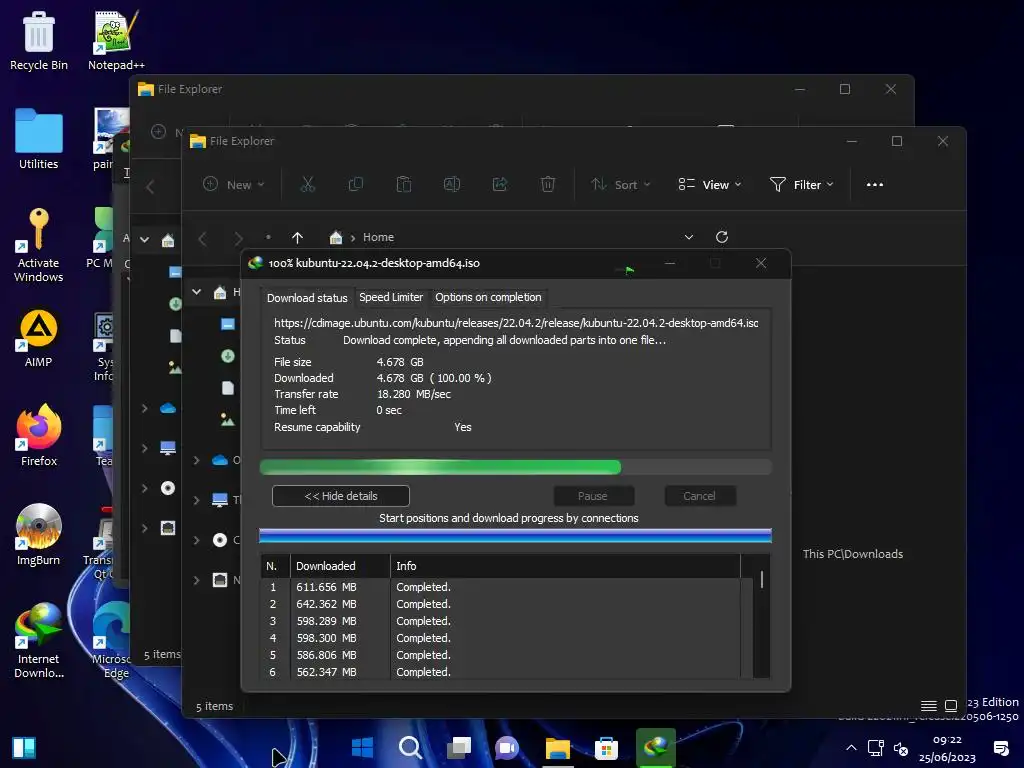Click the Downloaded column header
The height and width of the screenshot is (768, 1024).
340,566
